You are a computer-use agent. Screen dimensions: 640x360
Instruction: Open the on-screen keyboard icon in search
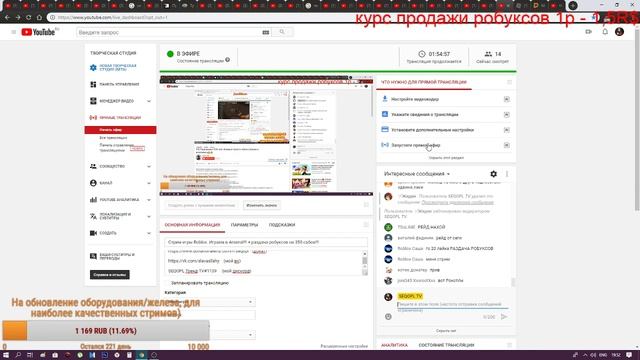pos(266,32)
